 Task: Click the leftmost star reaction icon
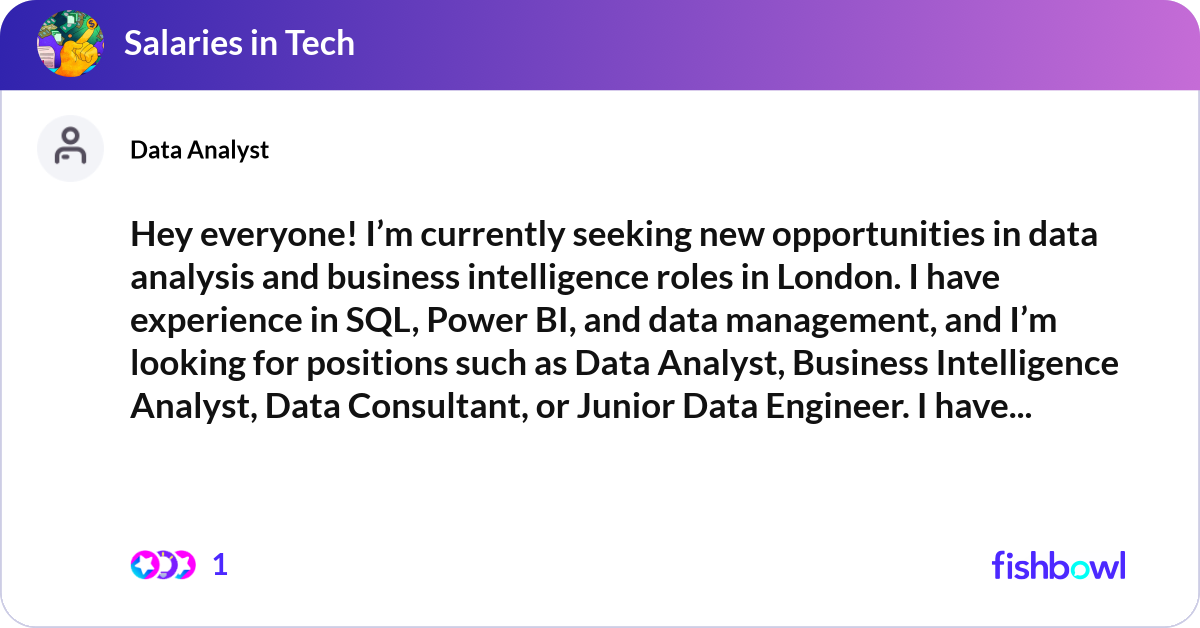tap(143, 565)
